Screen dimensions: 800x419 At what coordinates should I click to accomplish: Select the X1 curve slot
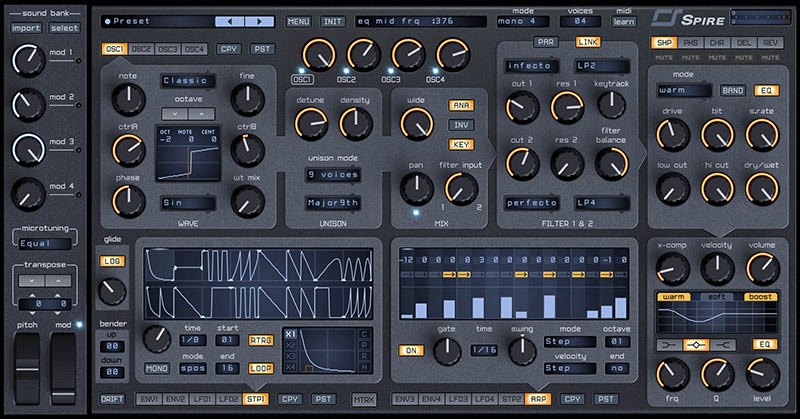point(290,334)
